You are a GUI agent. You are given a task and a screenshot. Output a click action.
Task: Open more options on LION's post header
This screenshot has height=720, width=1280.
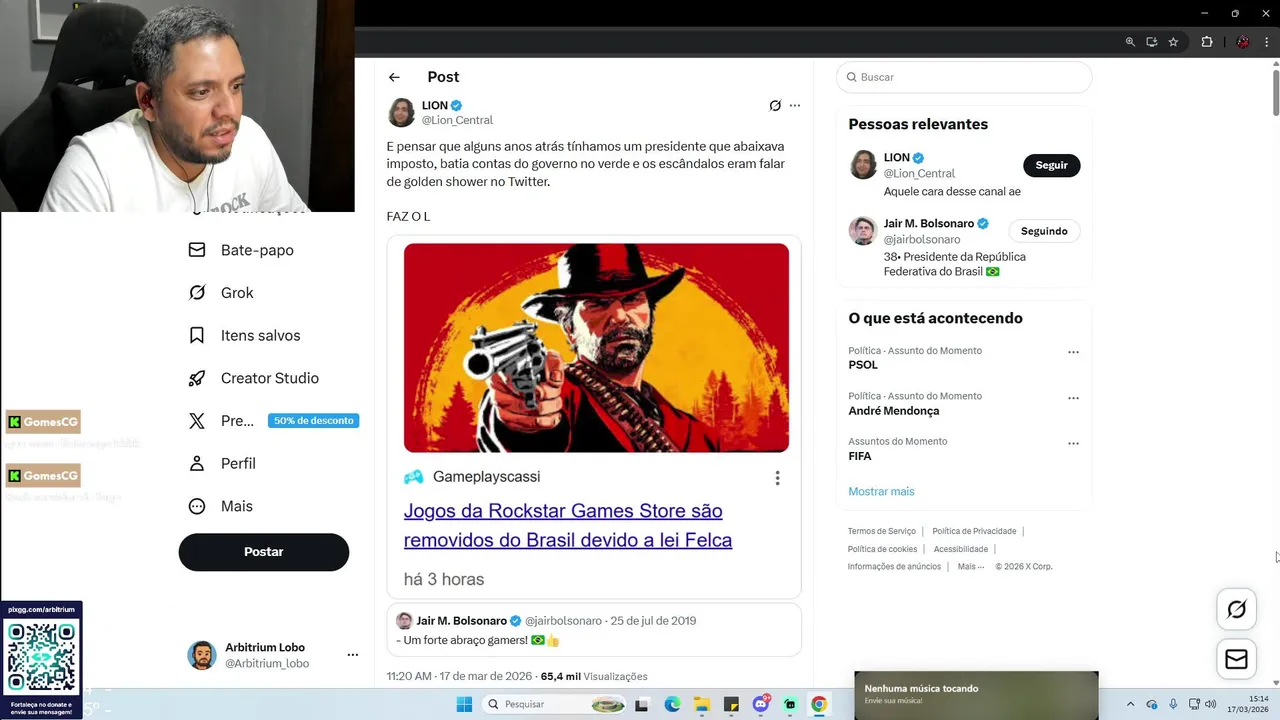click(x=795, y=105)
